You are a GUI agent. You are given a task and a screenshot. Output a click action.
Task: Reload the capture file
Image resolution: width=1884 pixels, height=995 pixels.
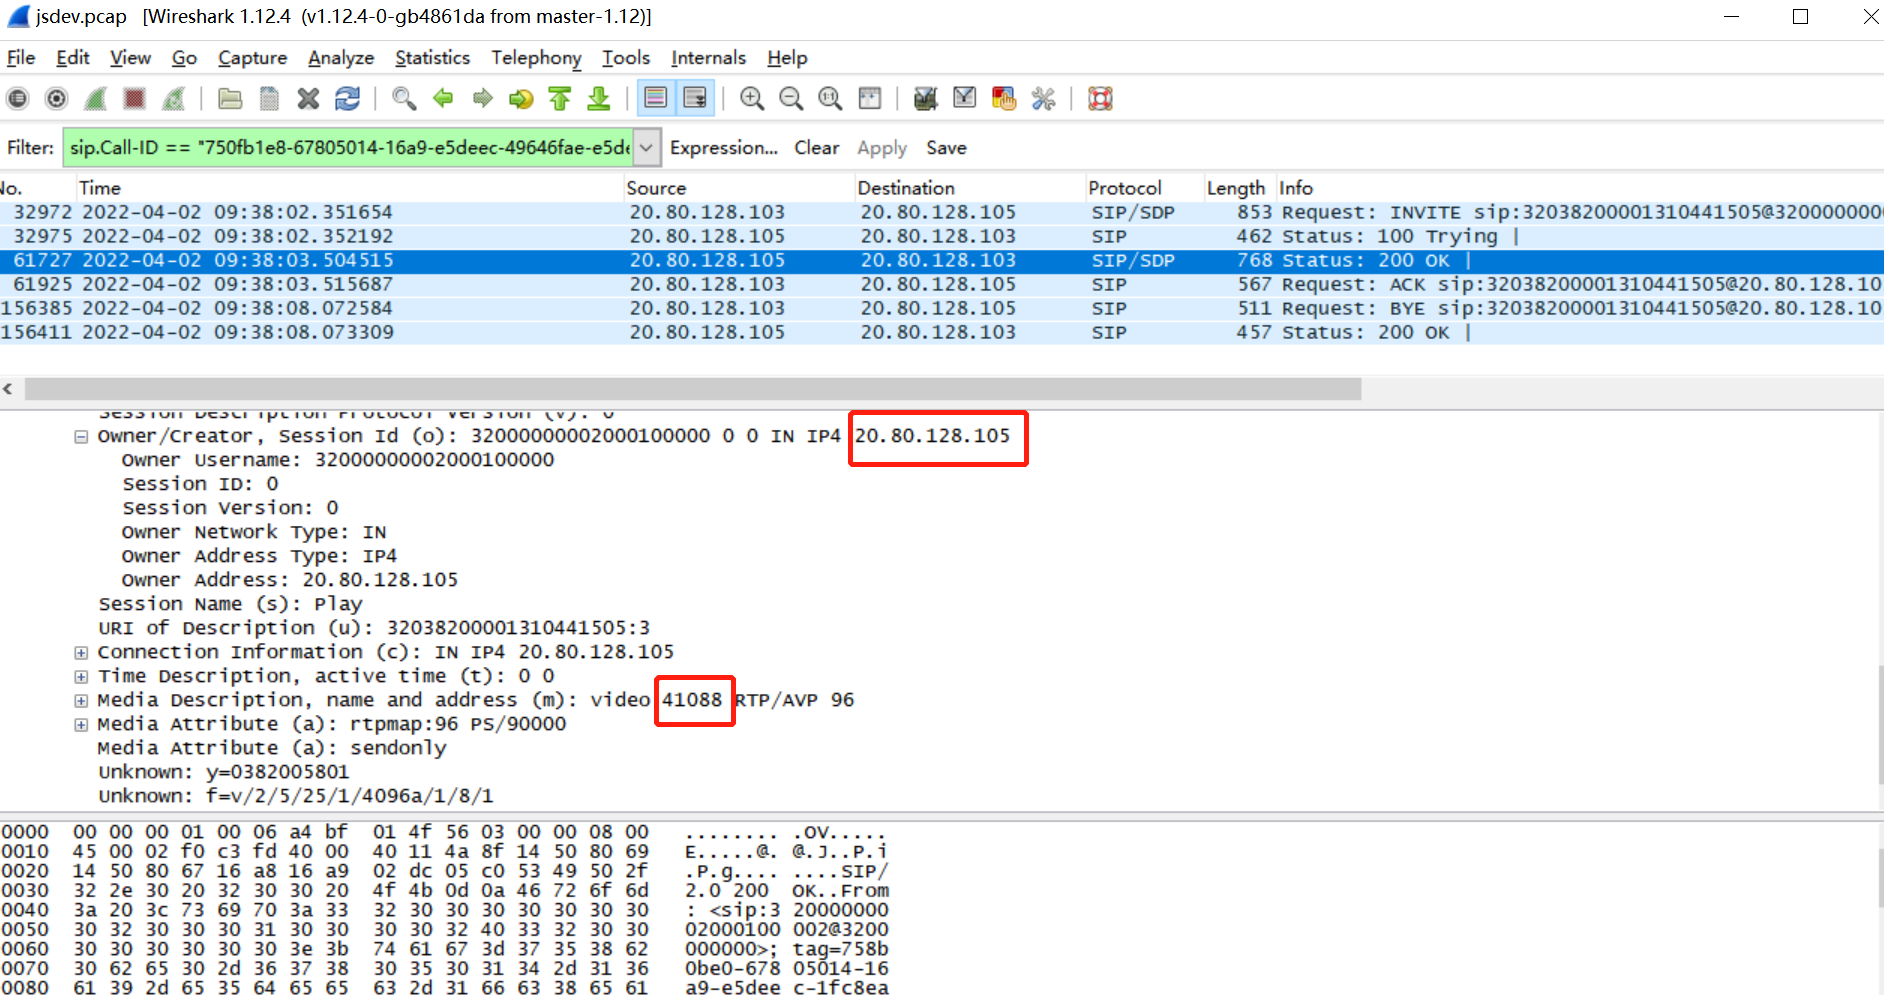click(x=347, y=98)
